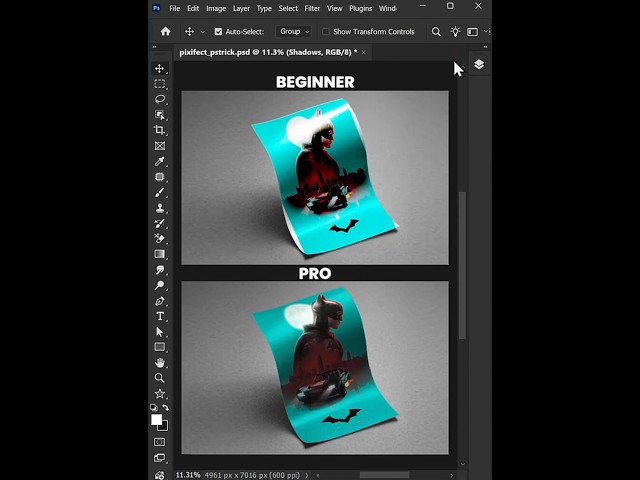Screen dimensions: 640x480
Task: Close the pixifect_pstrick.psd document tab
Action: pos(364,52)
